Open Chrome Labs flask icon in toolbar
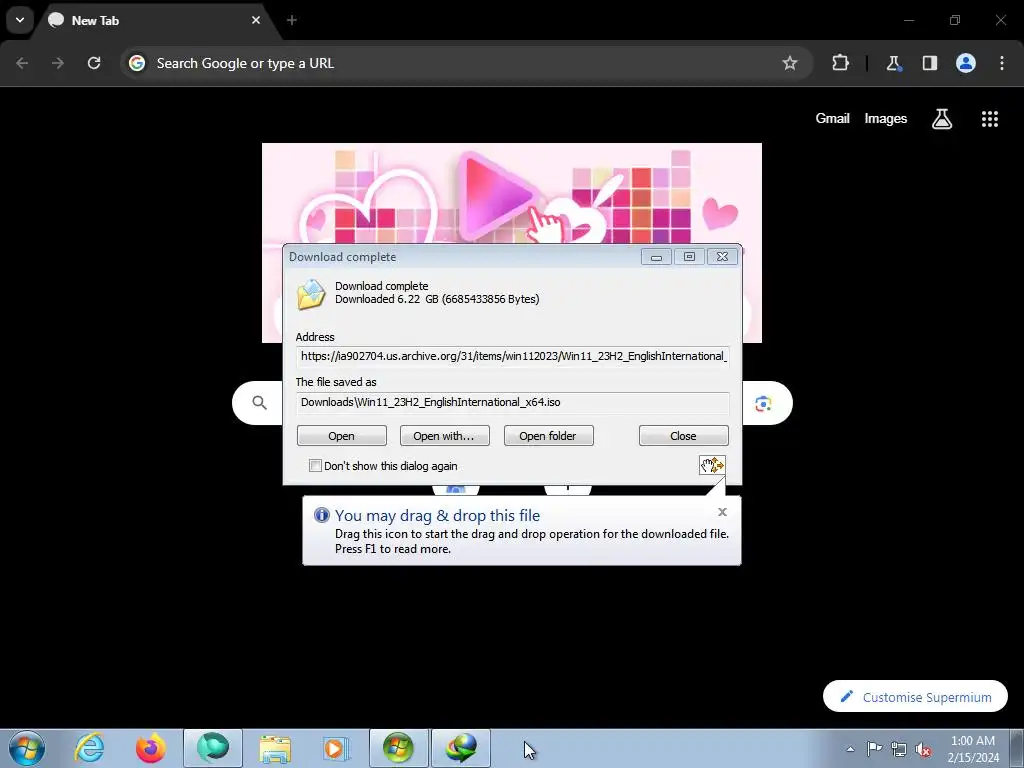Viewport: 1024px width, 768px height. click(x=893, y=63)
